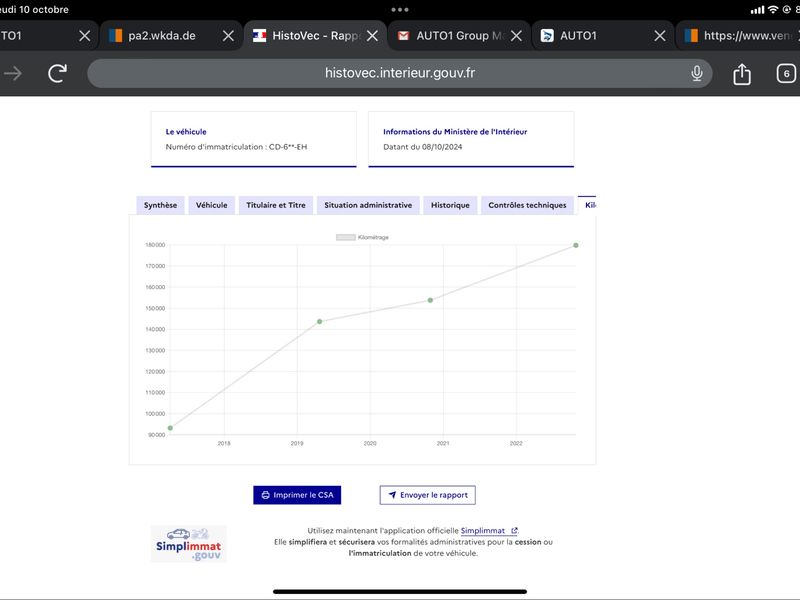Close the pa2.wkda.de tab
800x600 pixels.
[x=229, y=36]
